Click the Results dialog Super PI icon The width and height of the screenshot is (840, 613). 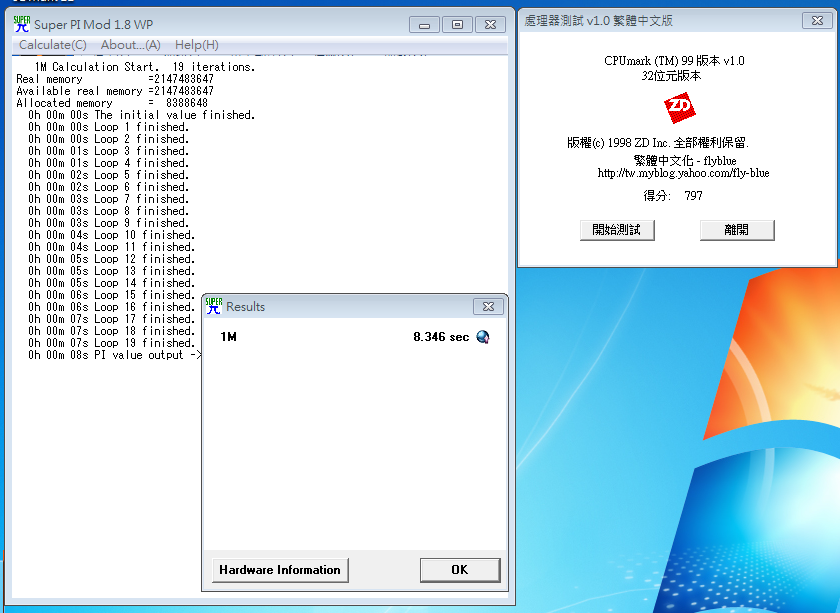(x=214, y=306)
